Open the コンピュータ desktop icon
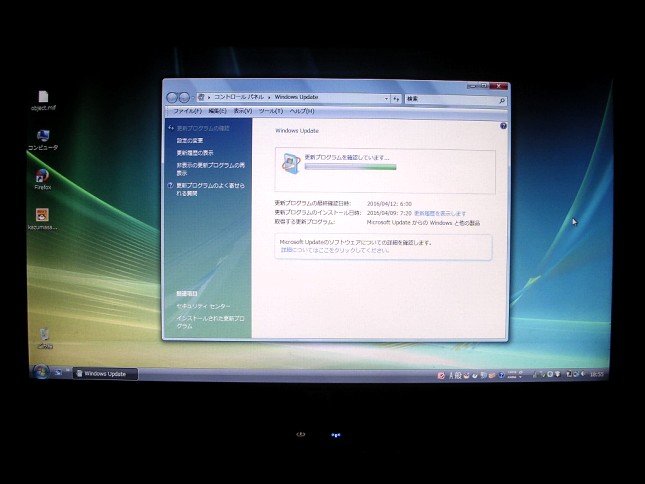This screenshot has width=645, height=484. click(x=43, y=140)
